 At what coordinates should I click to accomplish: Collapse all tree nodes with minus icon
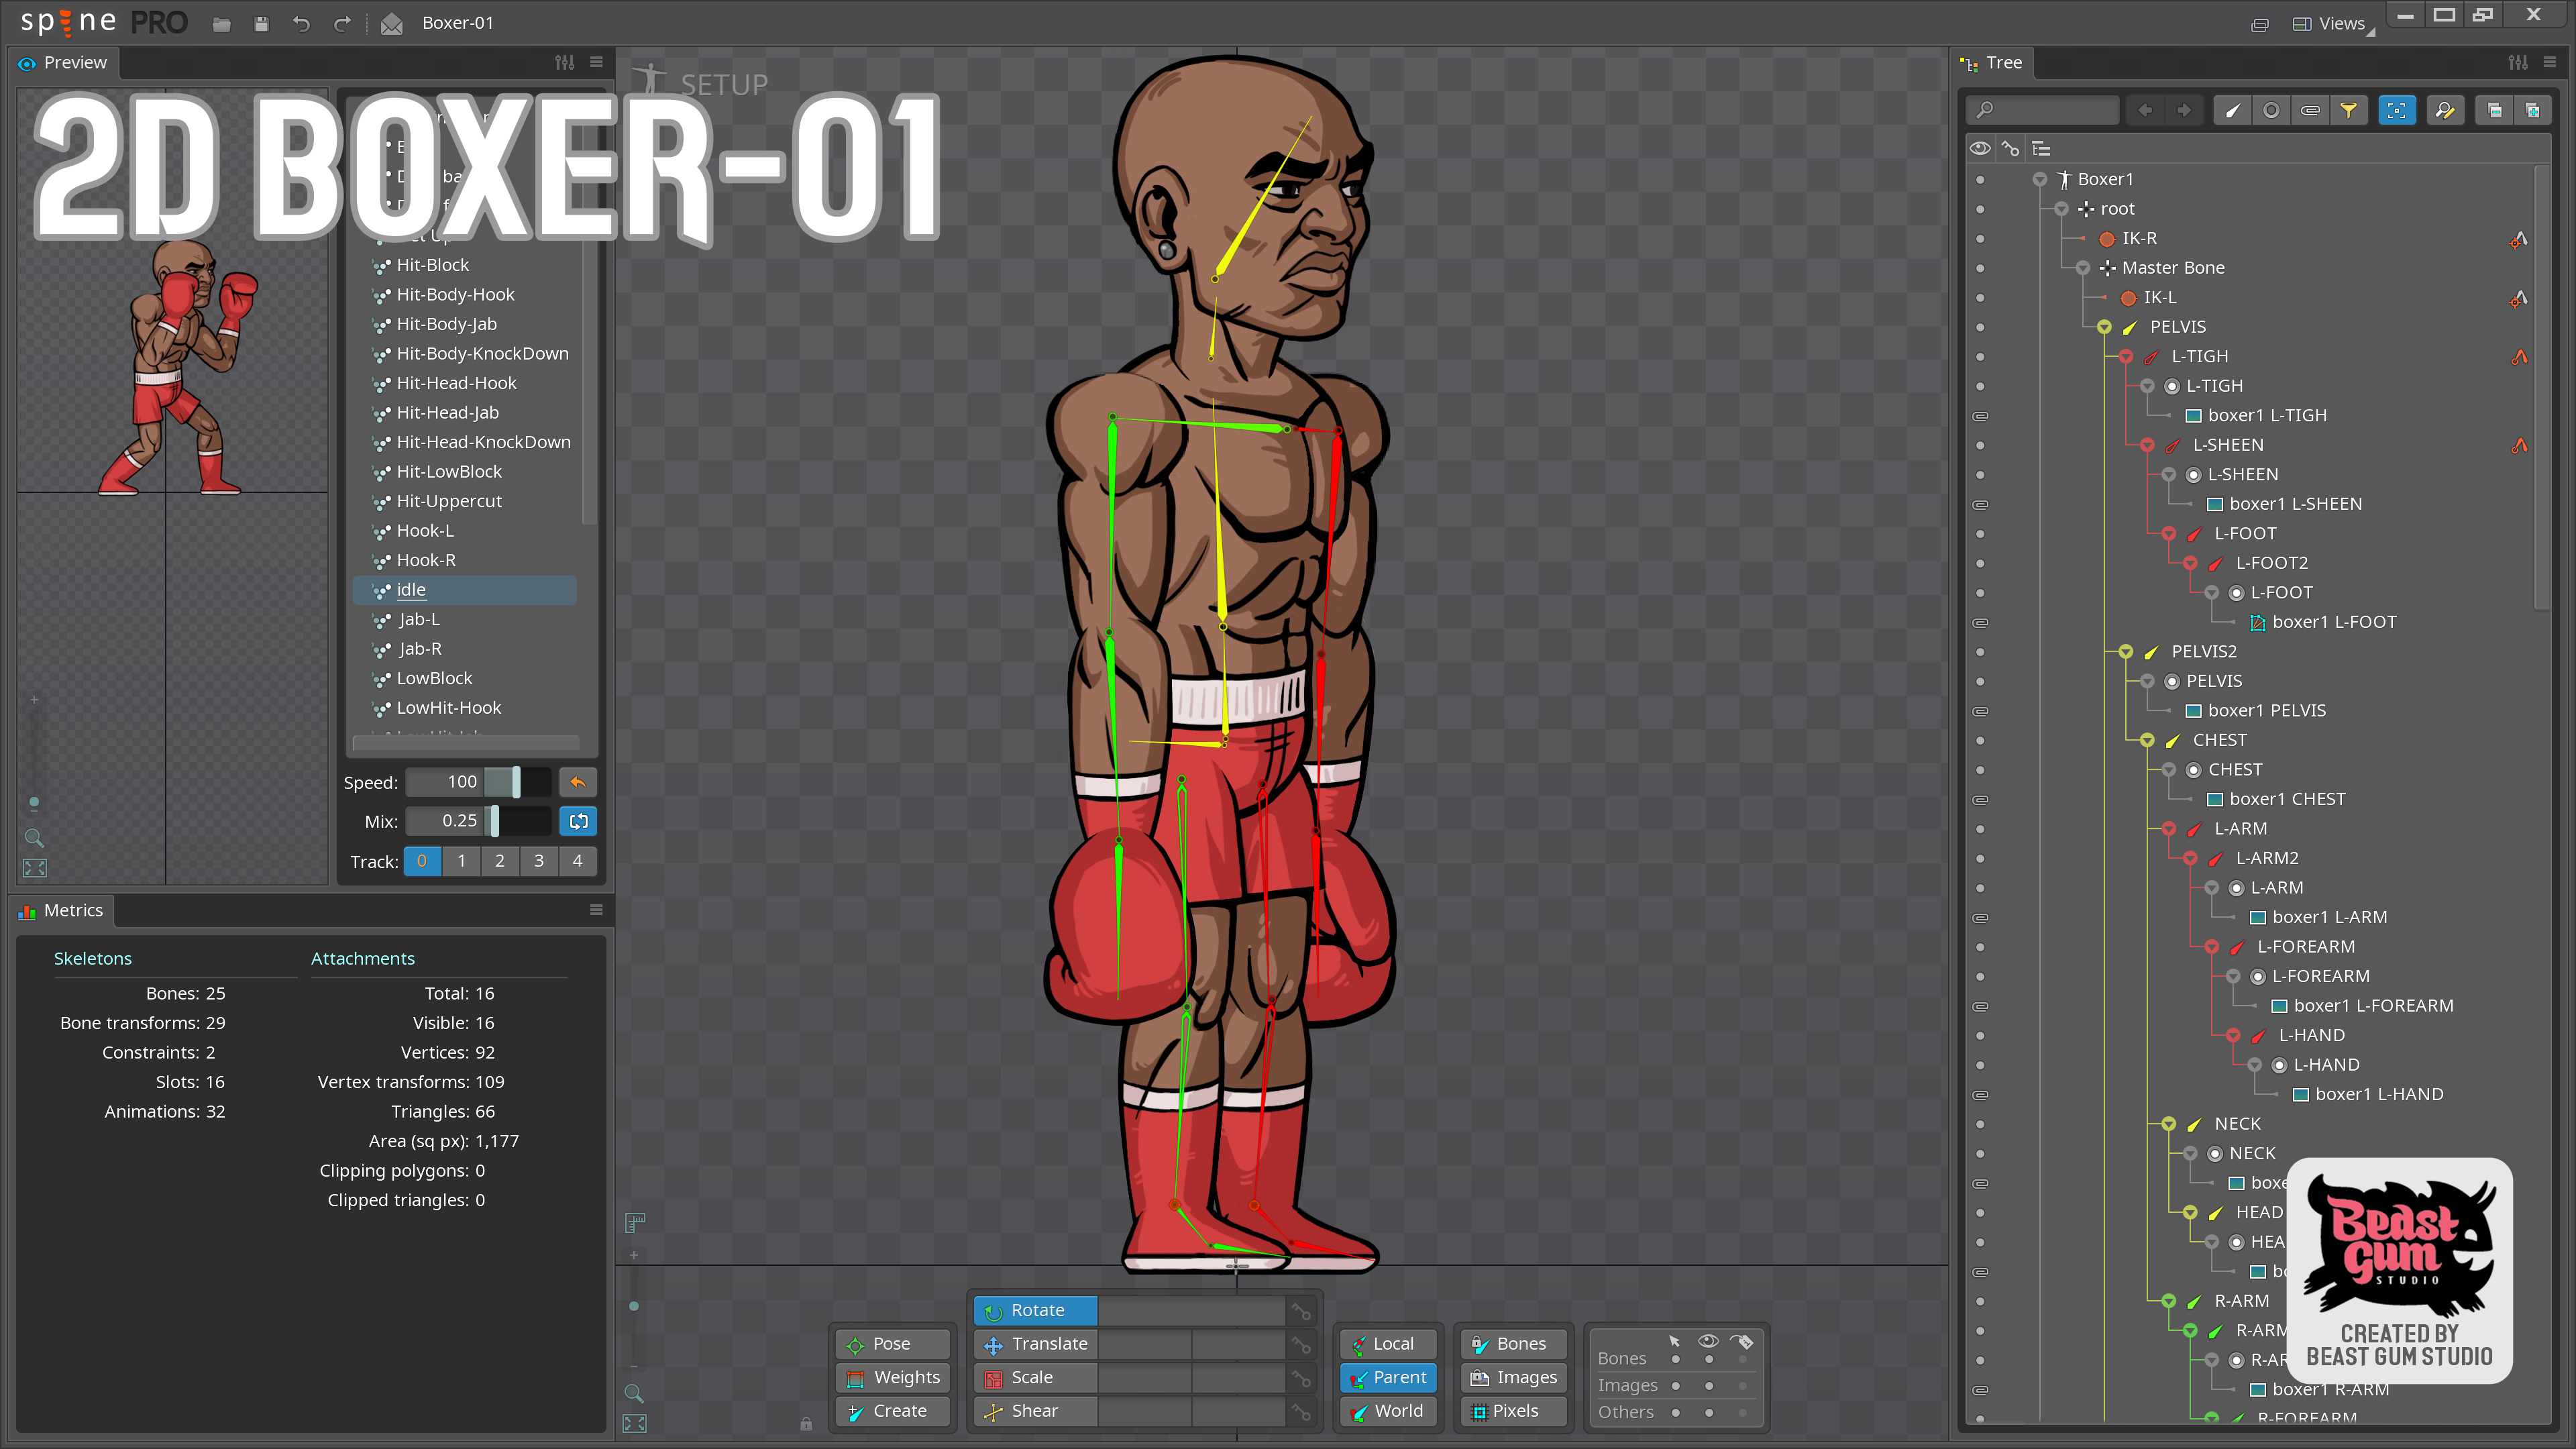click(x=2494, y=110)
